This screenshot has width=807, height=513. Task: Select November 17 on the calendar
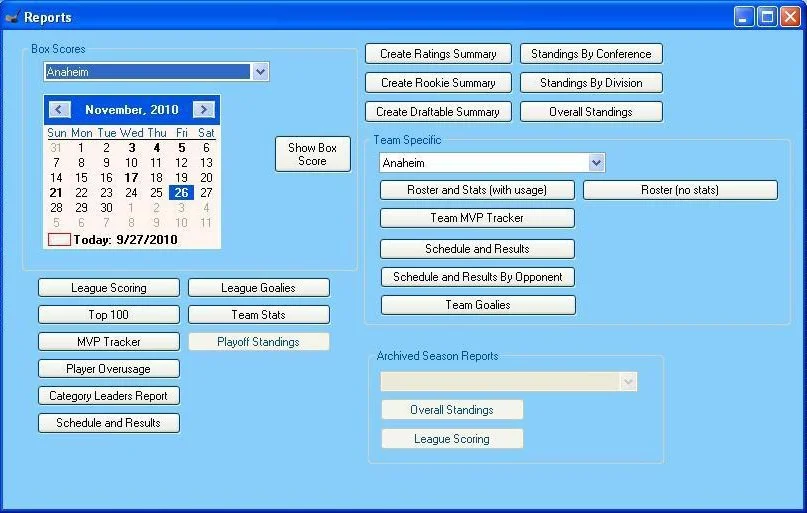point(131,178)
